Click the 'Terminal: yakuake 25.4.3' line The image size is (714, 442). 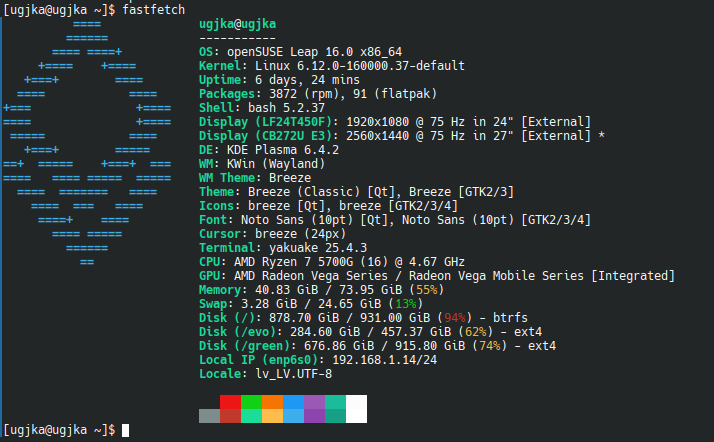coord(283,248)
